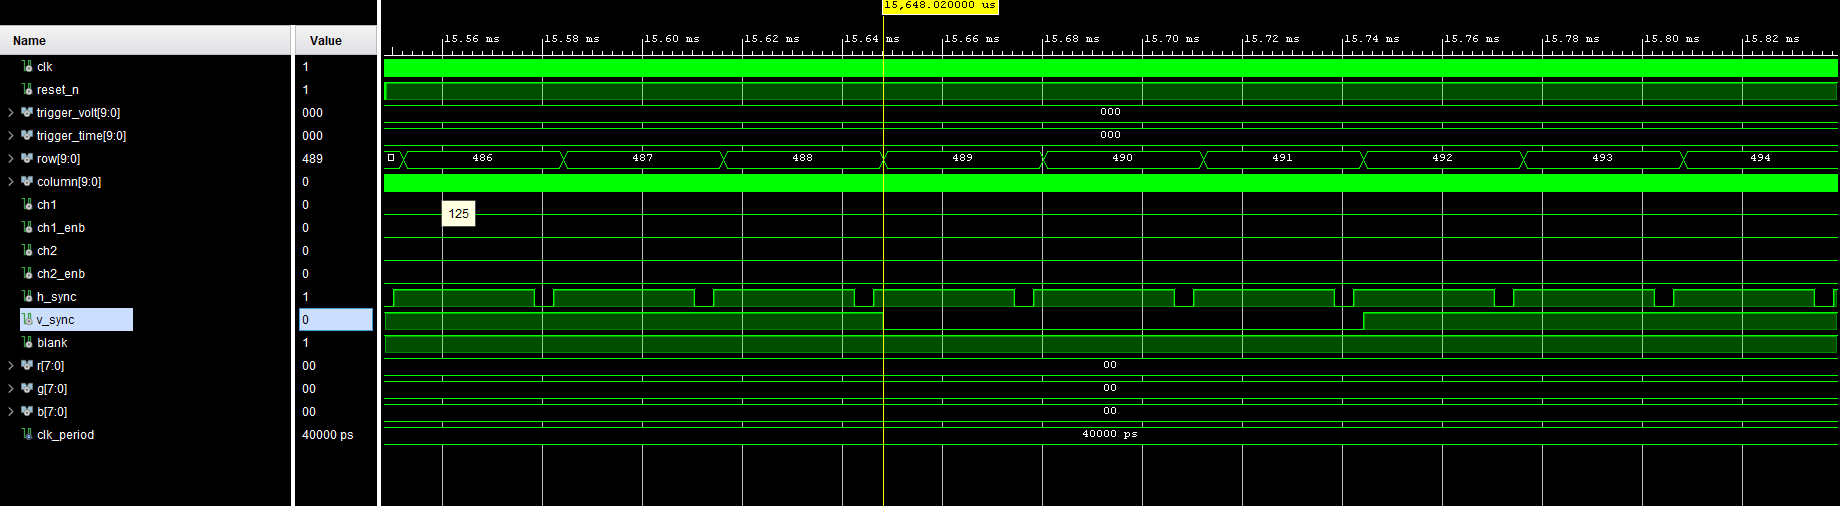Select the ch1_enb signal name
Screen dimensions: 1840x506
coord(61,227)
